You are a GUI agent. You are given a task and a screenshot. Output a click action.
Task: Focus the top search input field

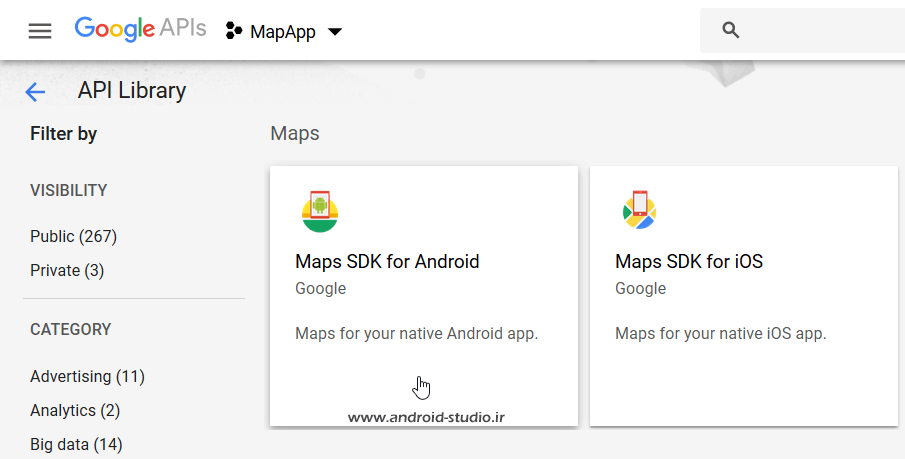click(x=802, y=31)
